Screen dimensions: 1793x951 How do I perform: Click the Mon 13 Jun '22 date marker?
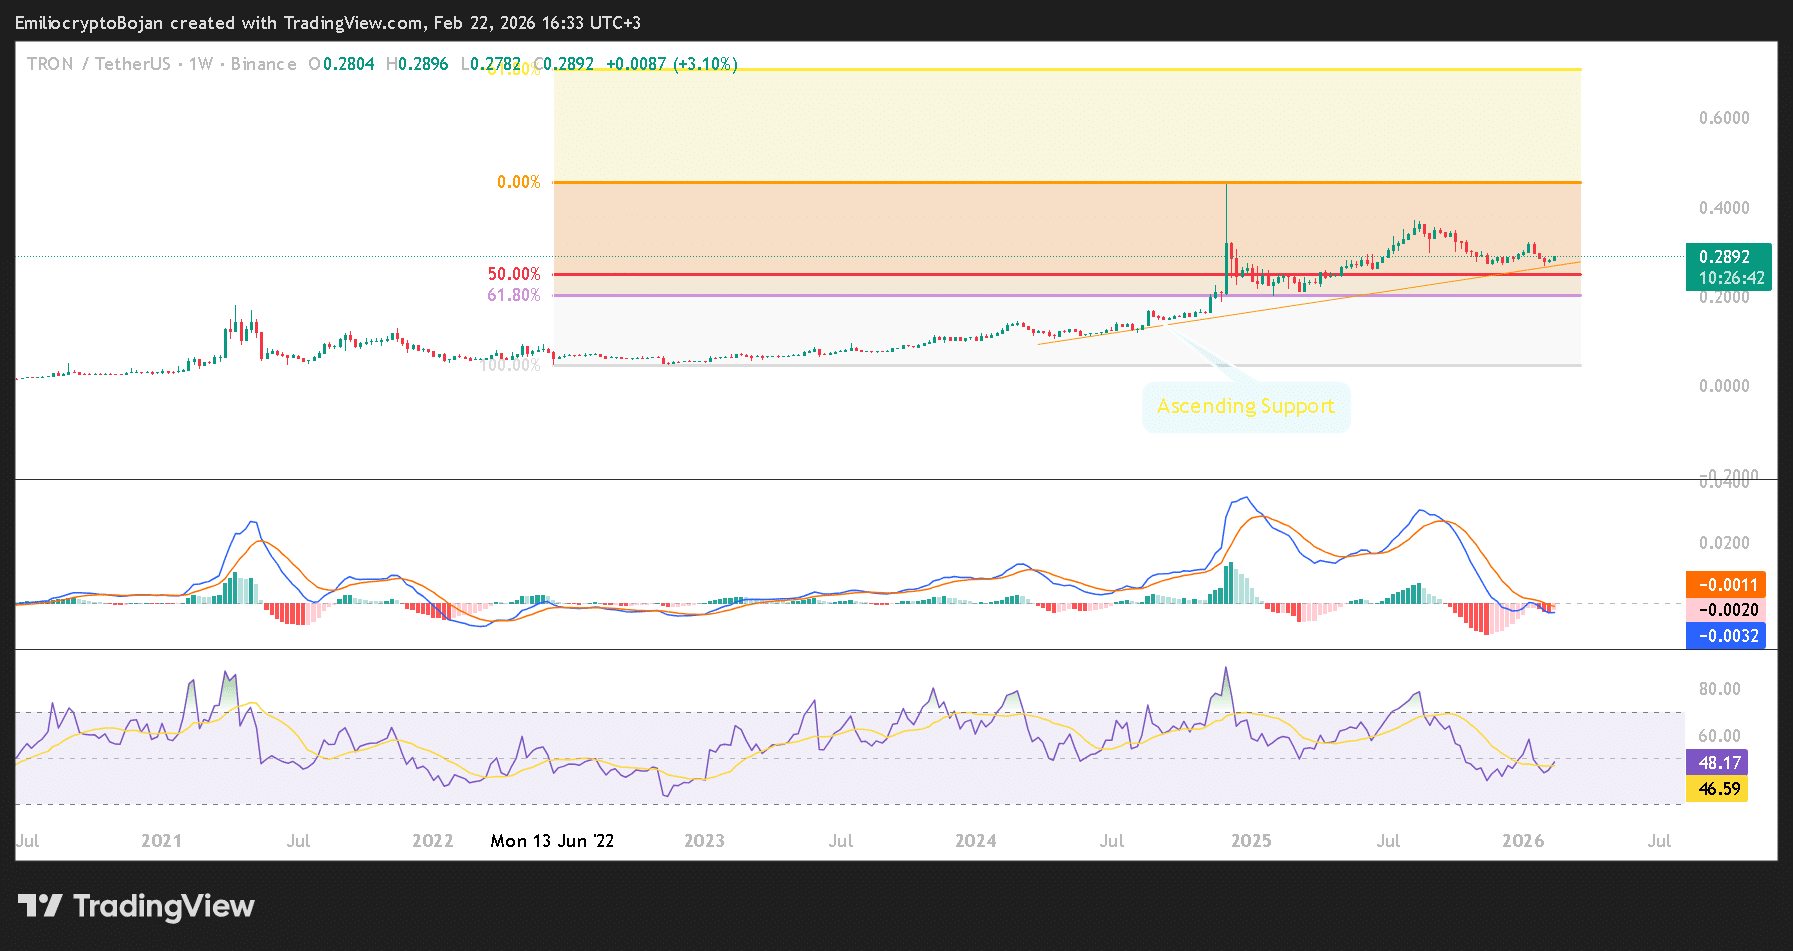pyautogui.click(x=552, y=841)
